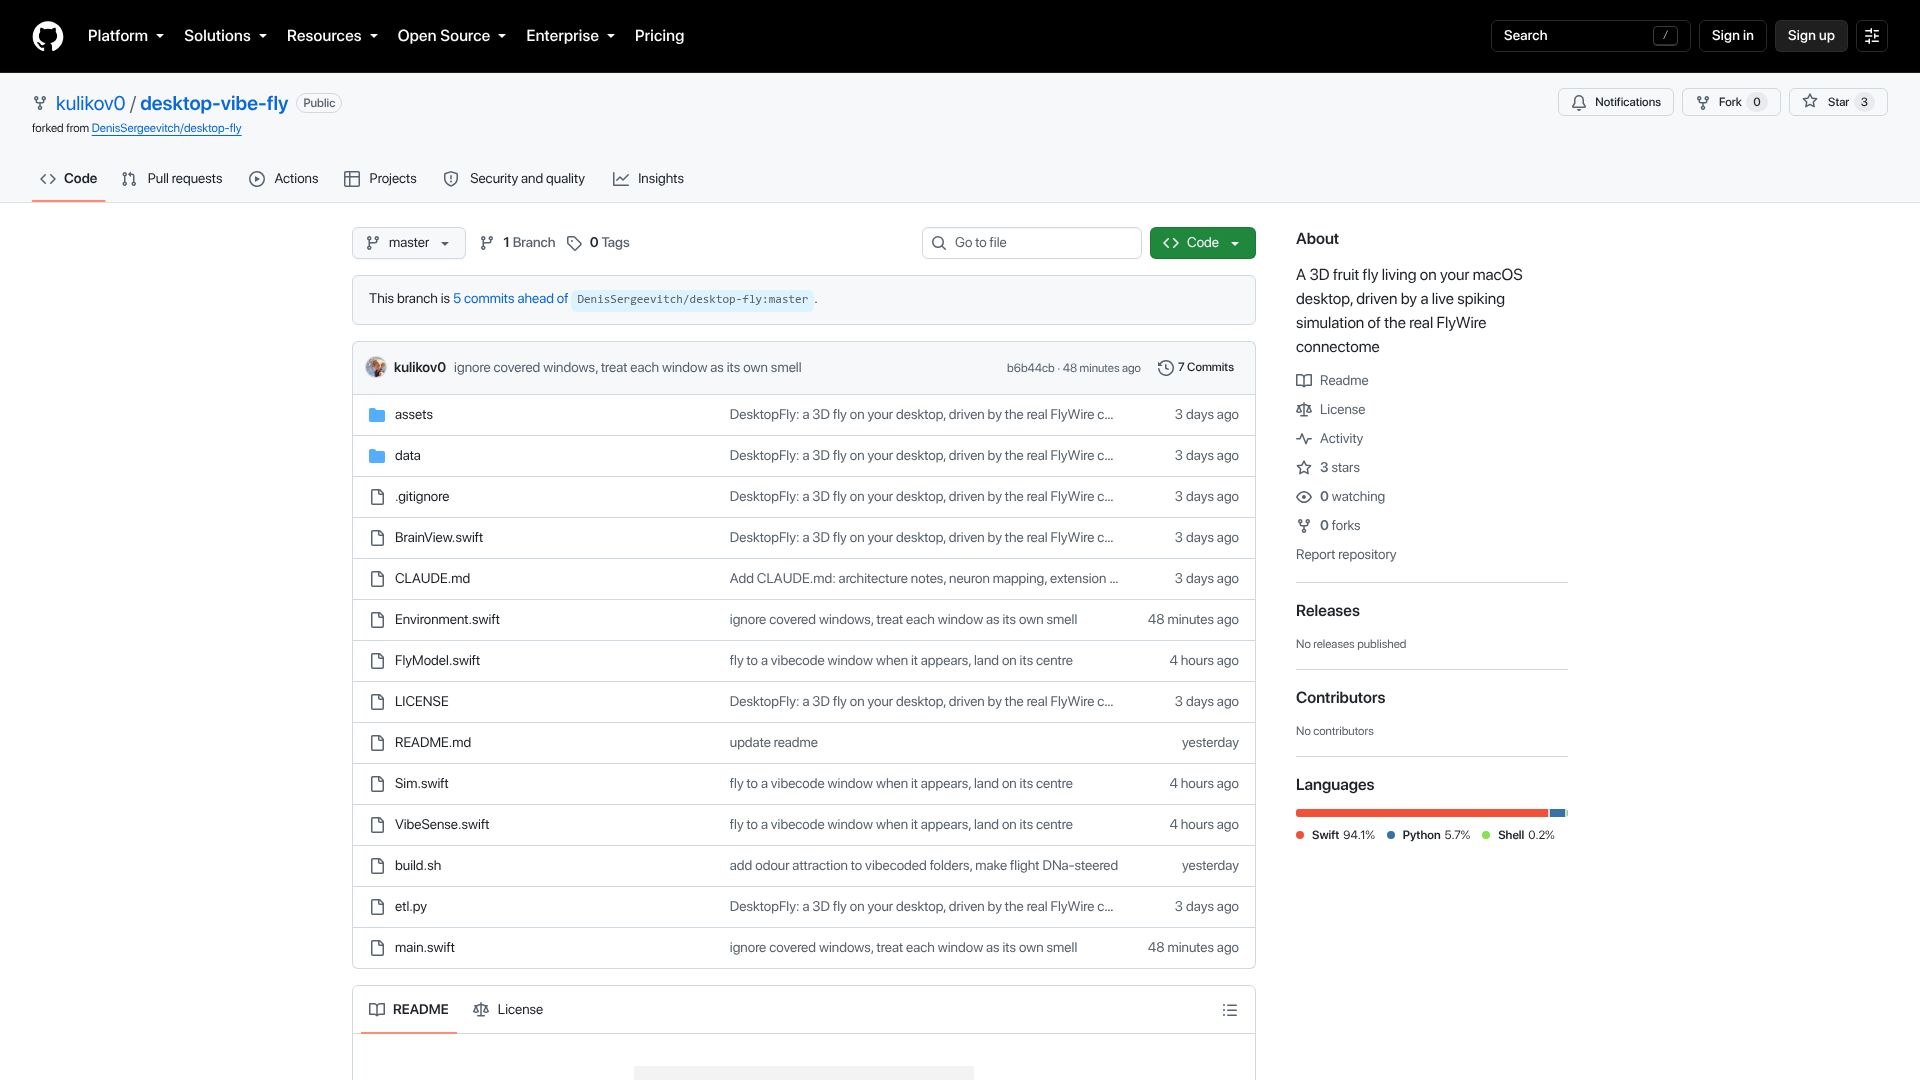Screen dimensions: 1920x1080
Task: Open CLAUDE.md file
Action: 432,579
